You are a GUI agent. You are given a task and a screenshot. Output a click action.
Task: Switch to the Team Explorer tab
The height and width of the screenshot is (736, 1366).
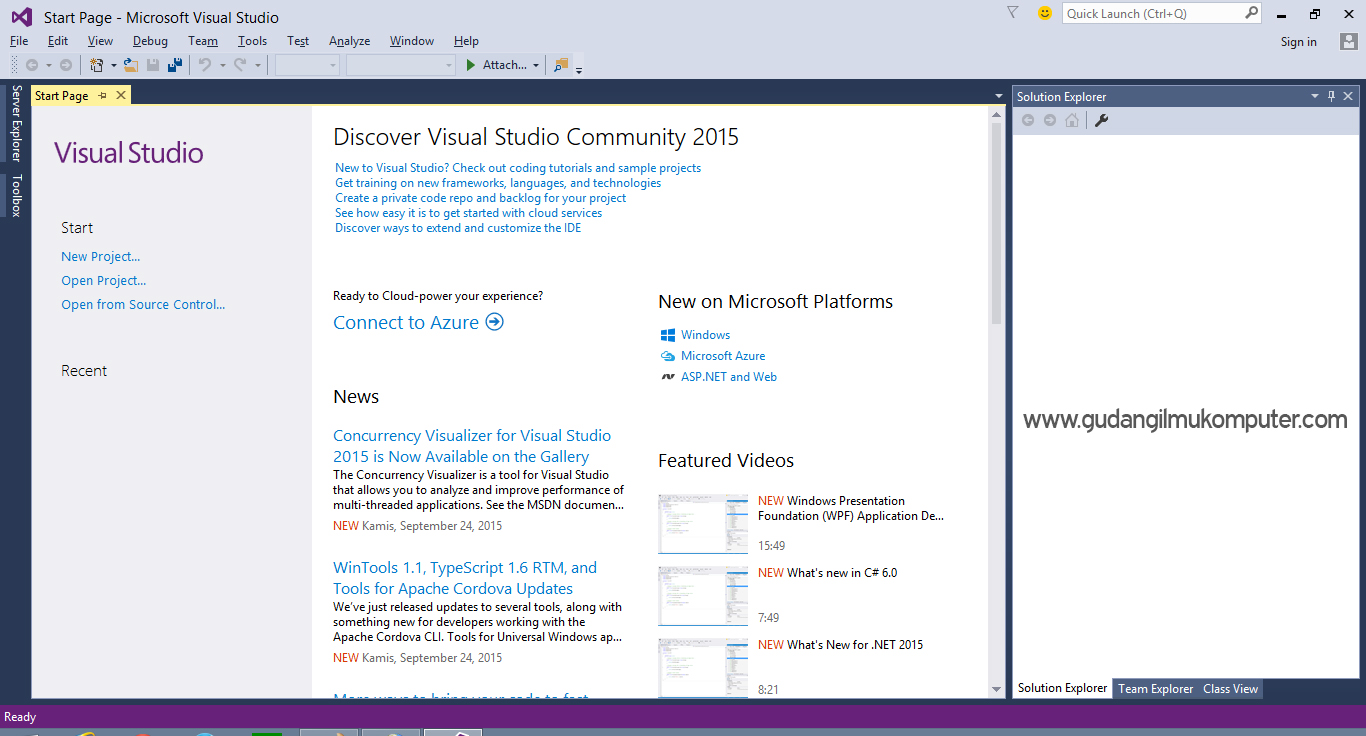1155,688
